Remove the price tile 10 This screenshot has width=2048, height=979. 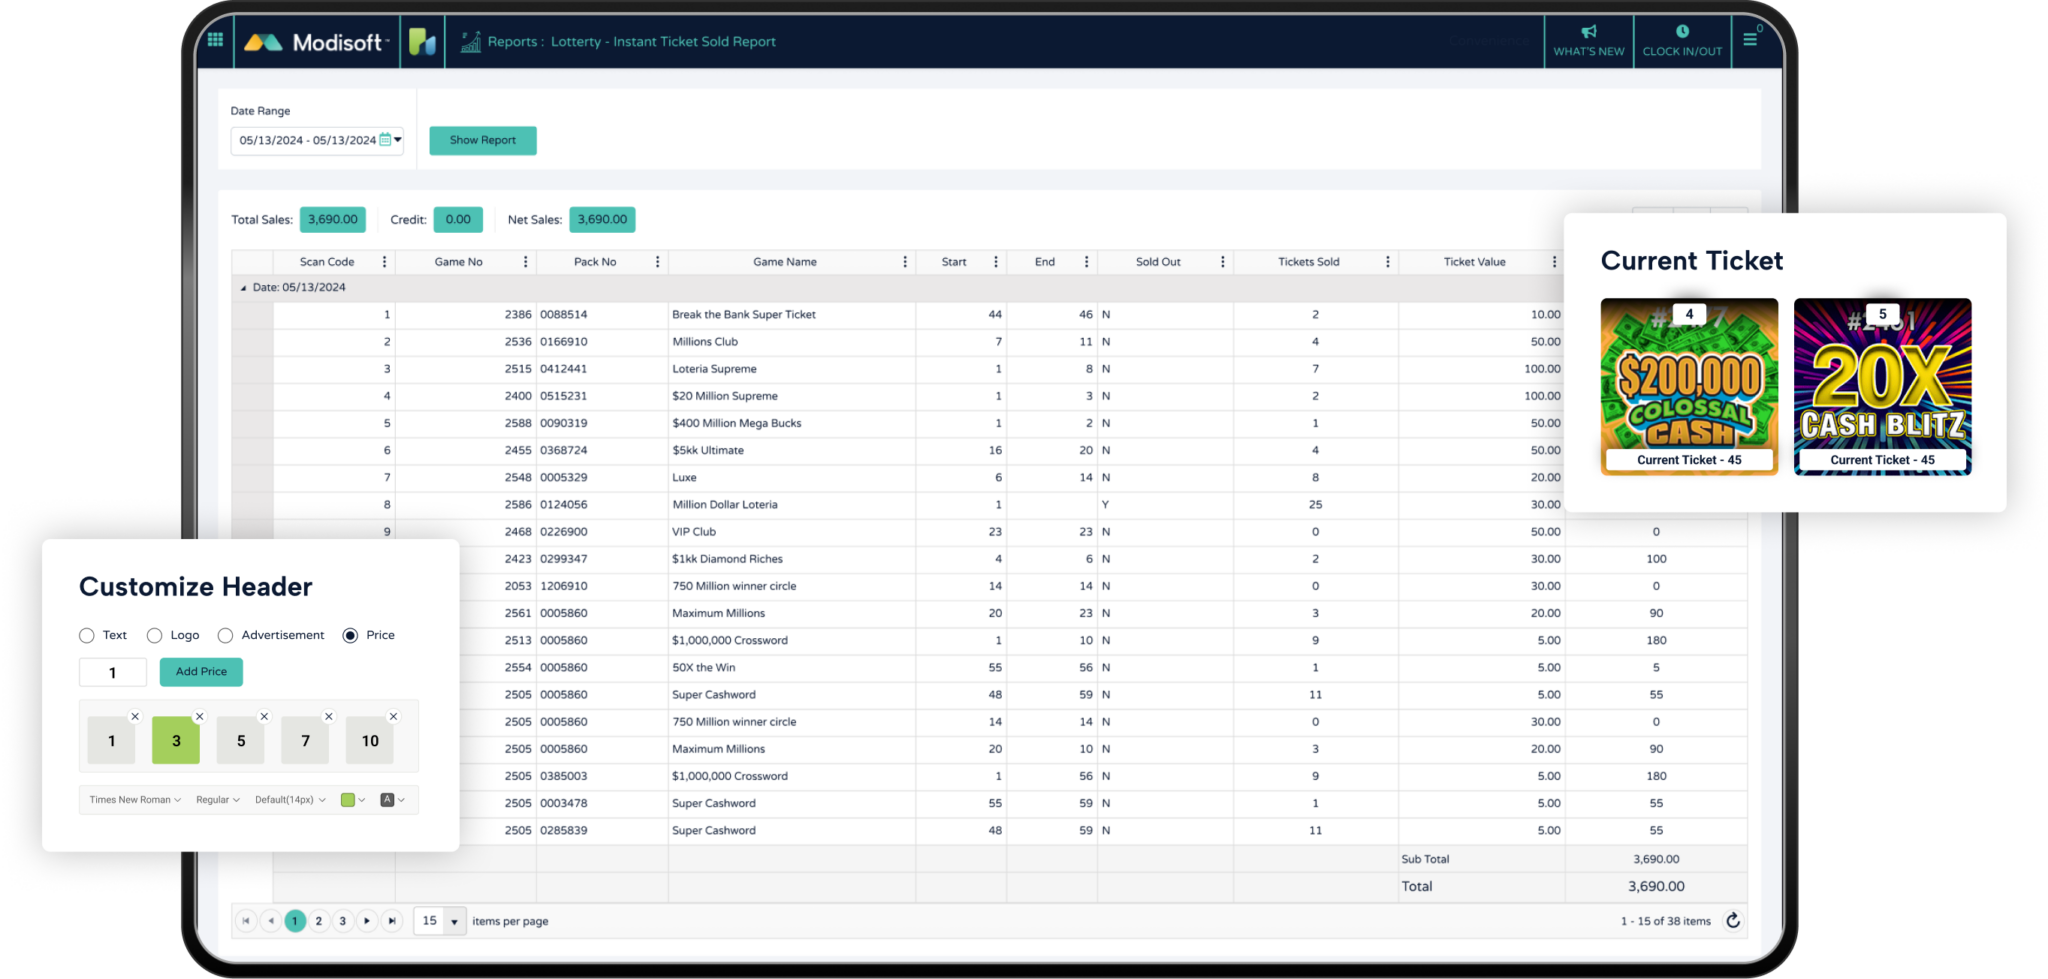click(393, 717)
